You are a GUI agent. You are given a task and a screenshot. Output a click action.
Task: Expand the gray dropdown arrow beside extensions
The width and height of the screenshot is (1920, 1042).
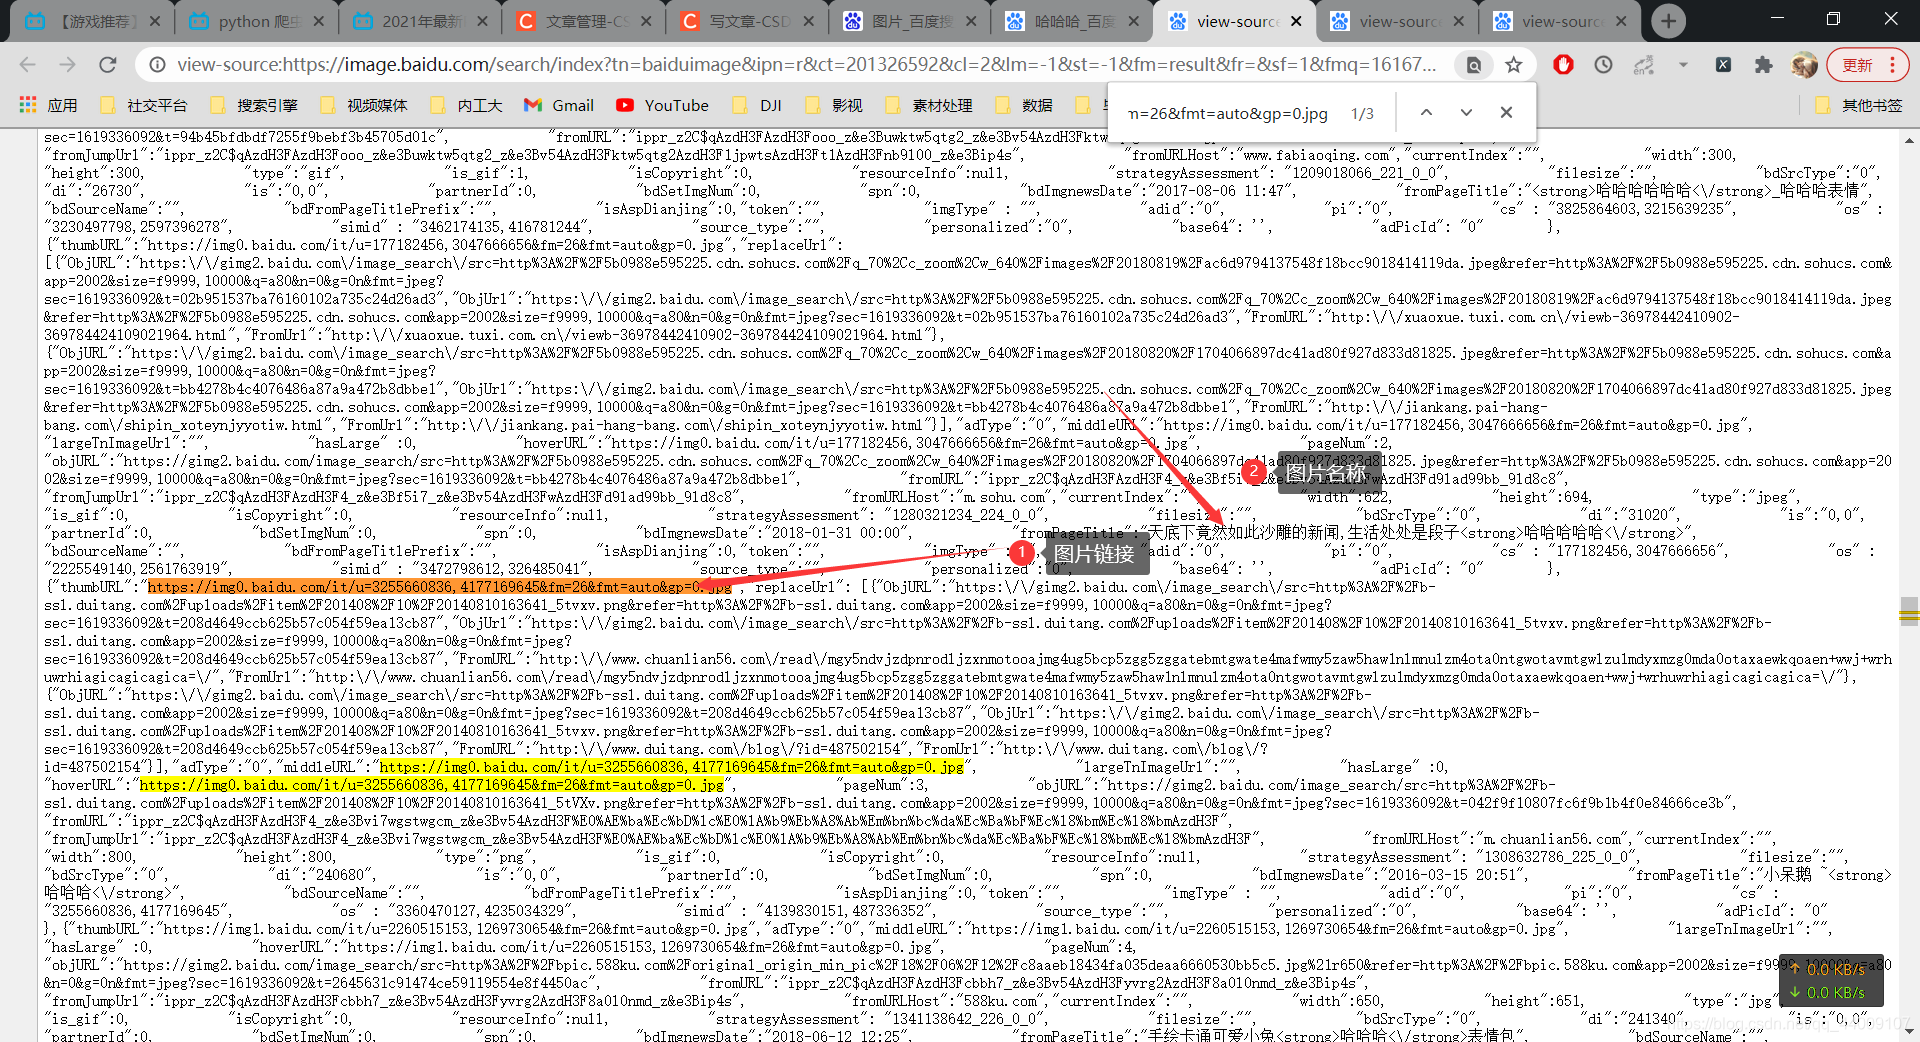click(x=1683, y=65)
